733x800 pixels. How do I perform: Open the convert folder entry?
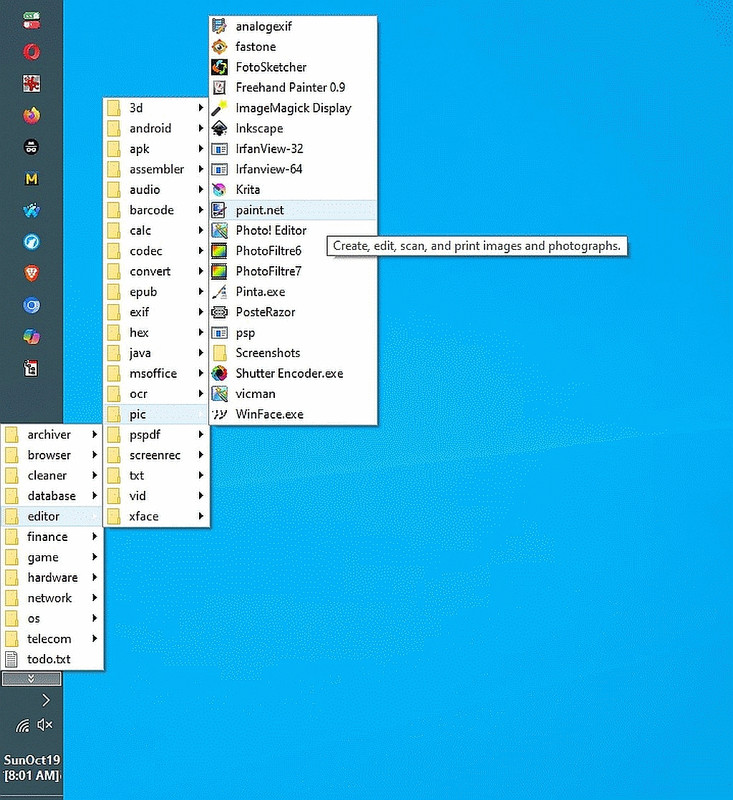coord(156,271)
